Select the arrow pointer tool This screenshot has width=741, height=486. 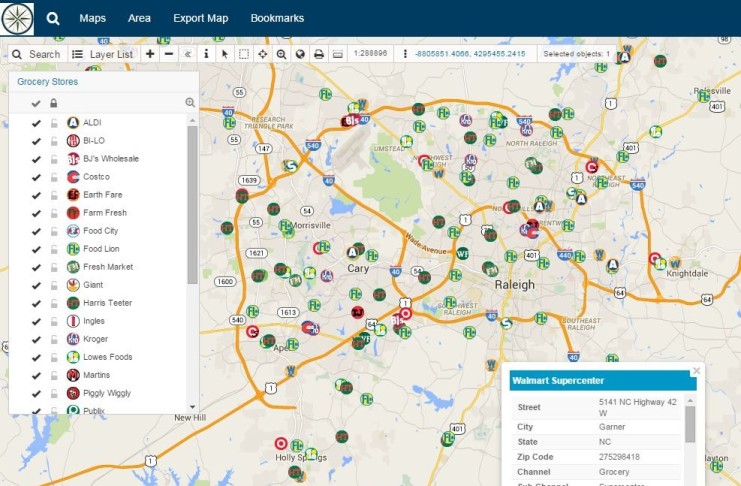tap(225, 54)
